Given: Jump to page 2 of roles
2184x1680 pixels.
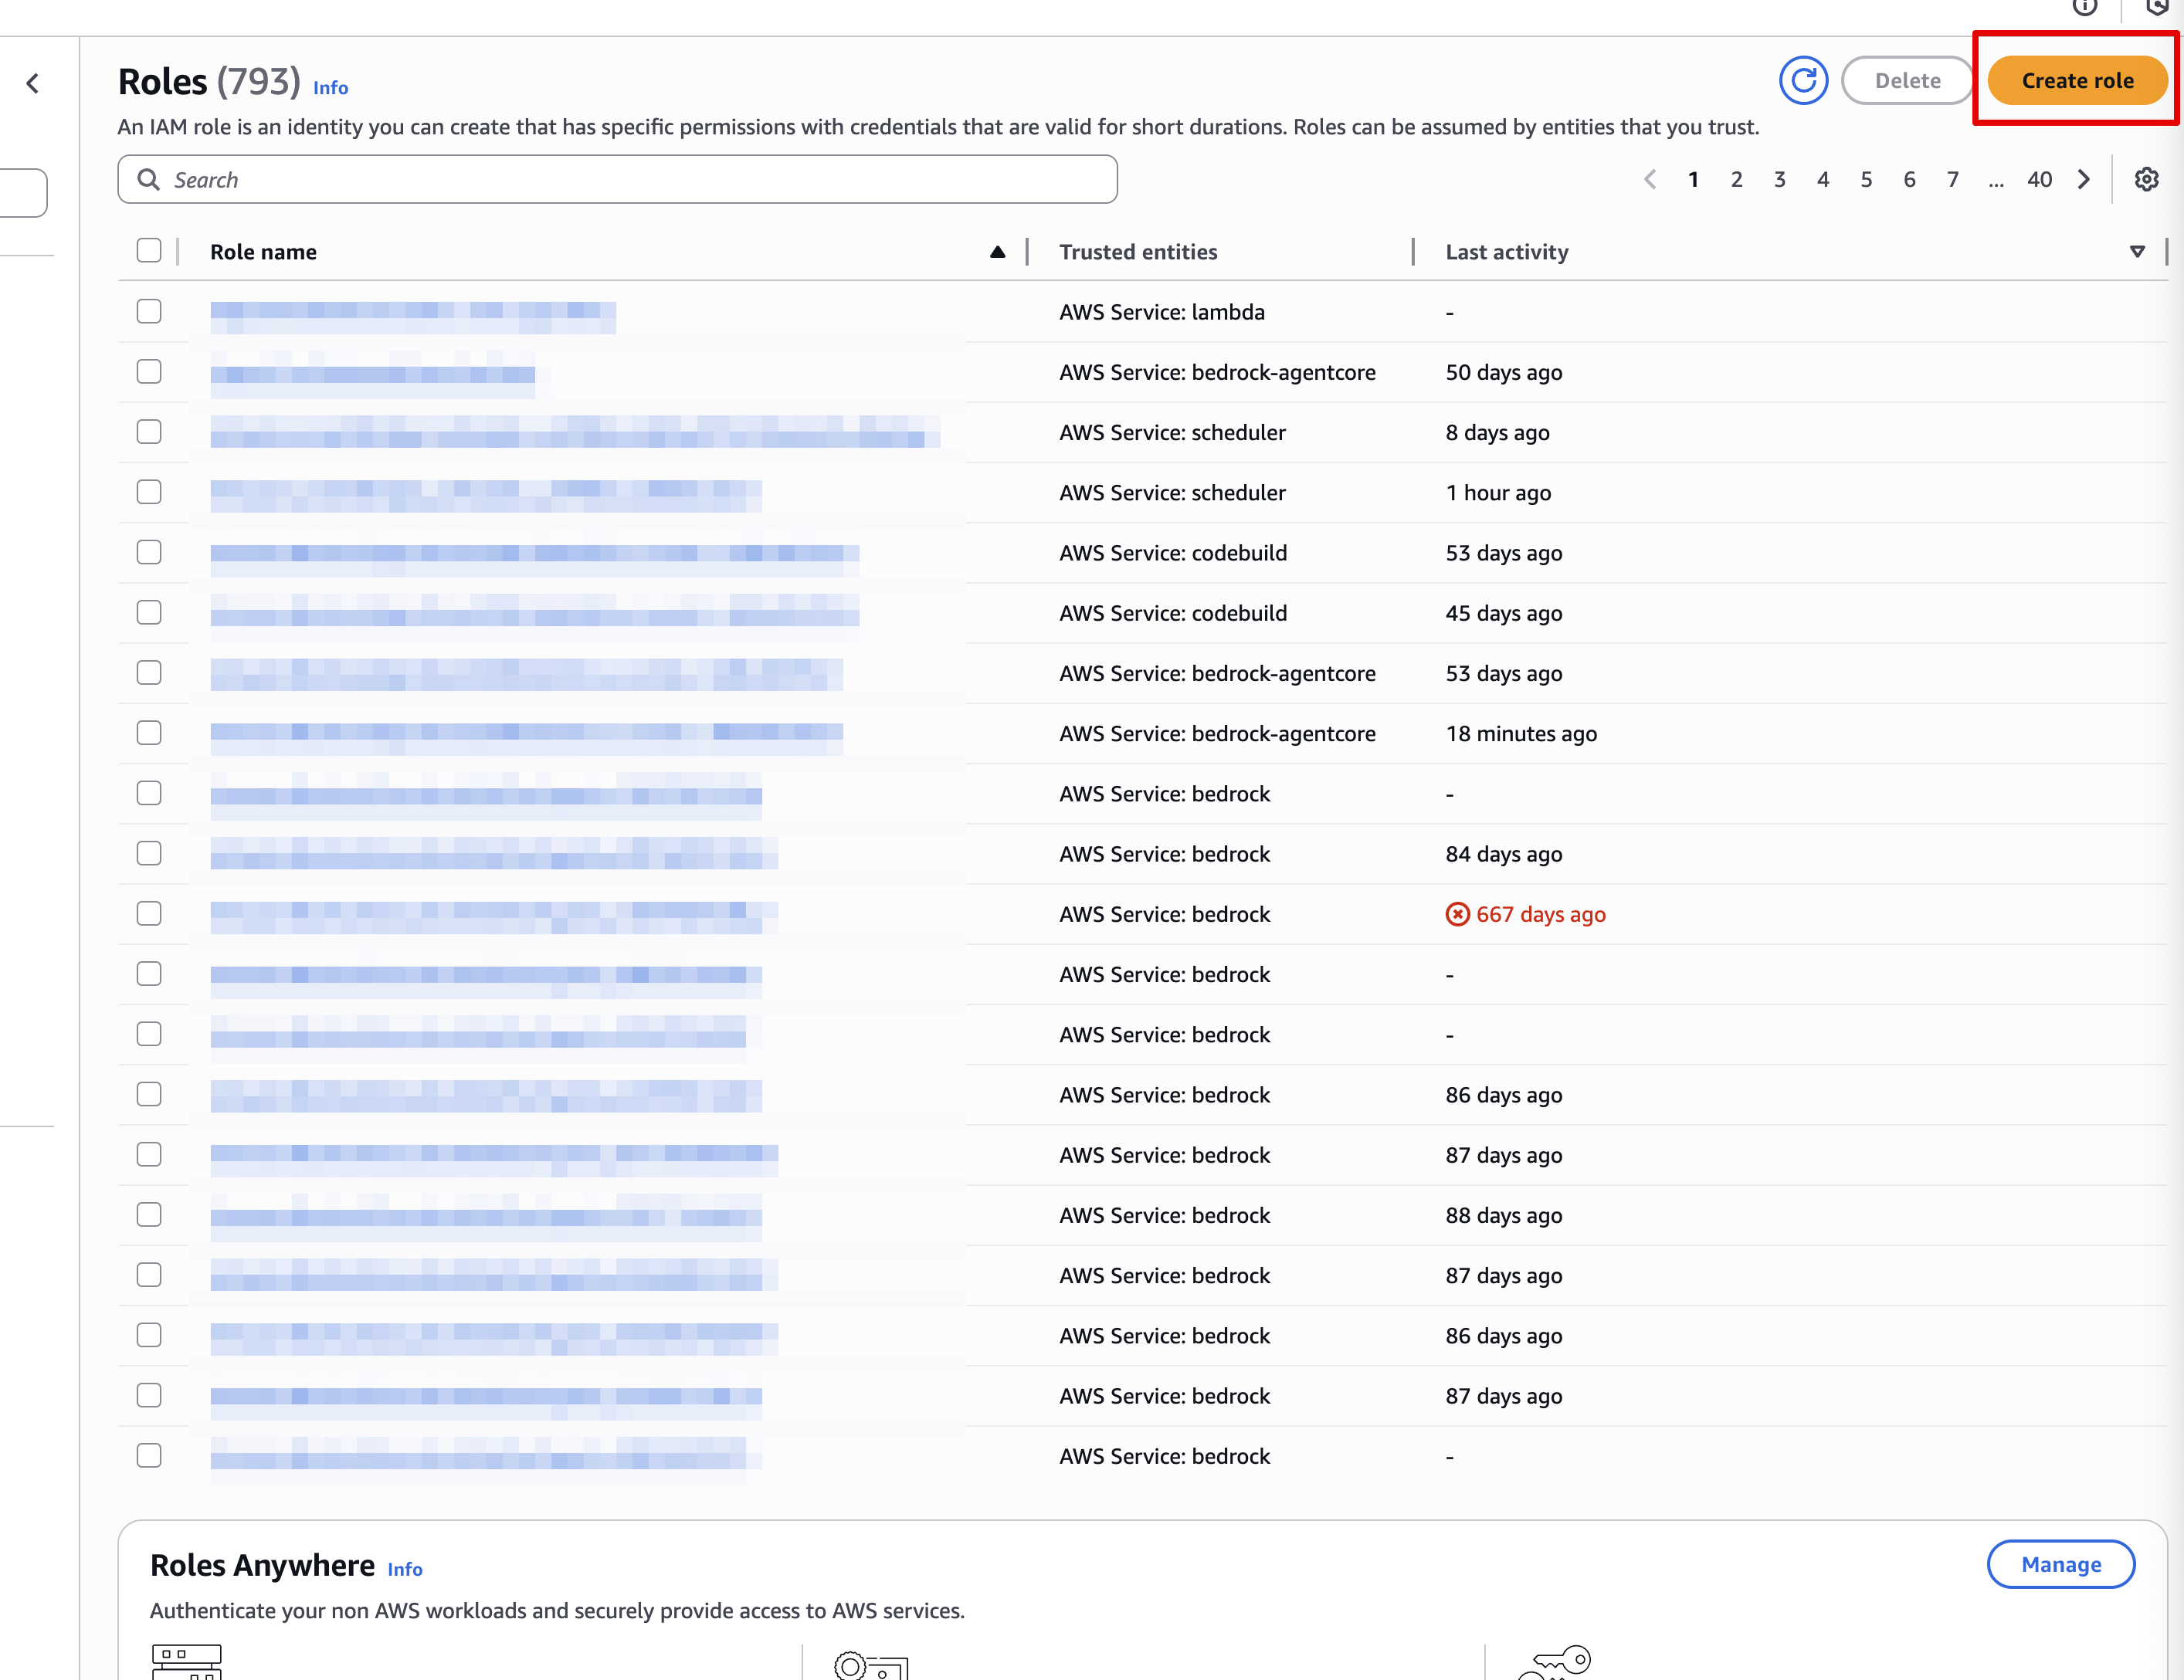Looking at the screenshot, I should tap(1736, 179).
